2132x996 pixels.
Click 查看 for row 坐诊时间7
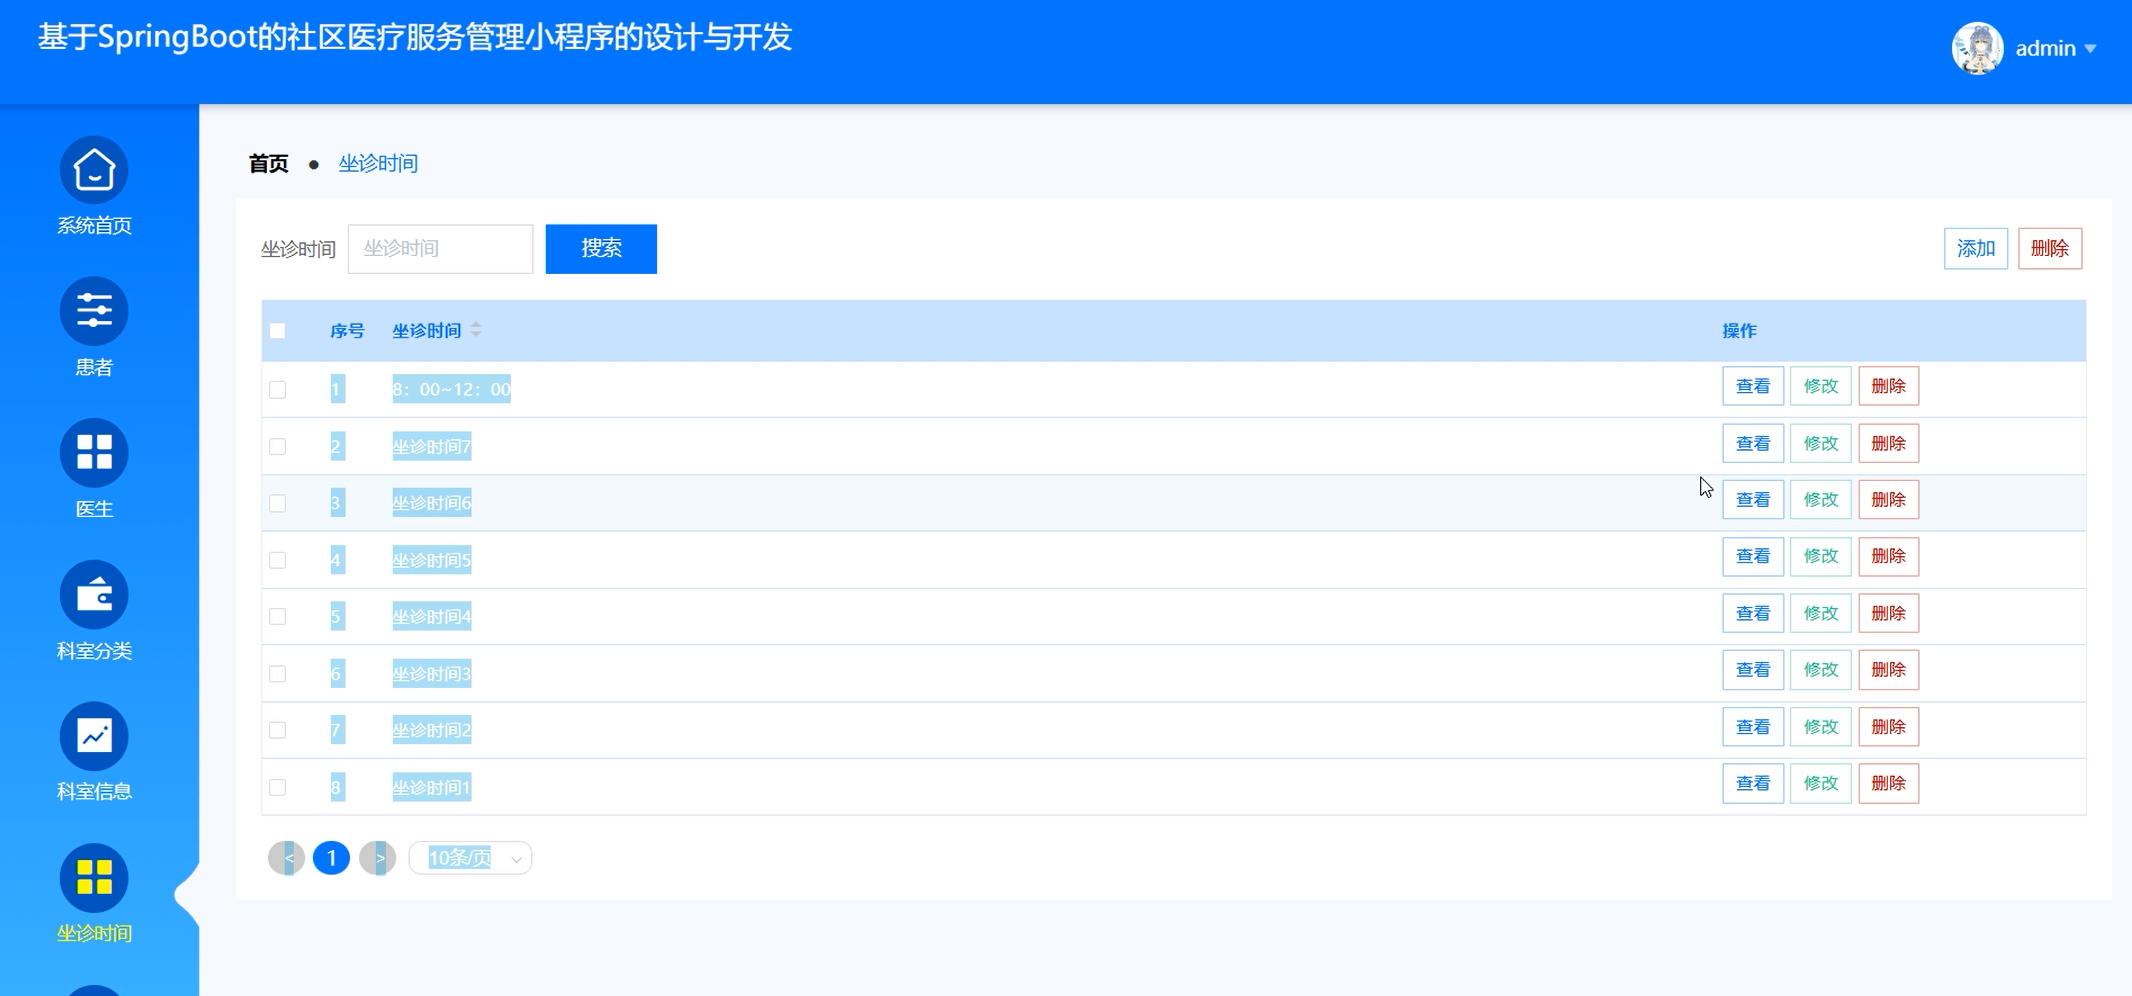pyautogui.click(x=1753, y=443)
